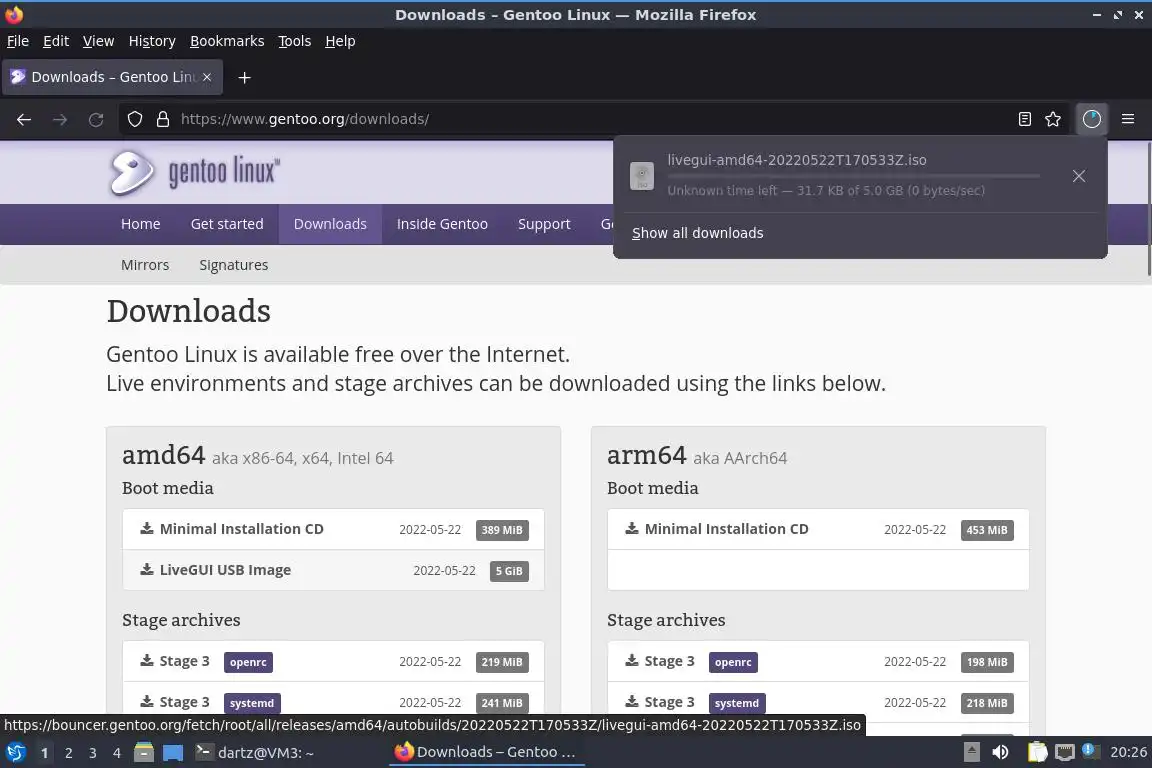Click the clipboard manager tray icon

coord(1037,752)
